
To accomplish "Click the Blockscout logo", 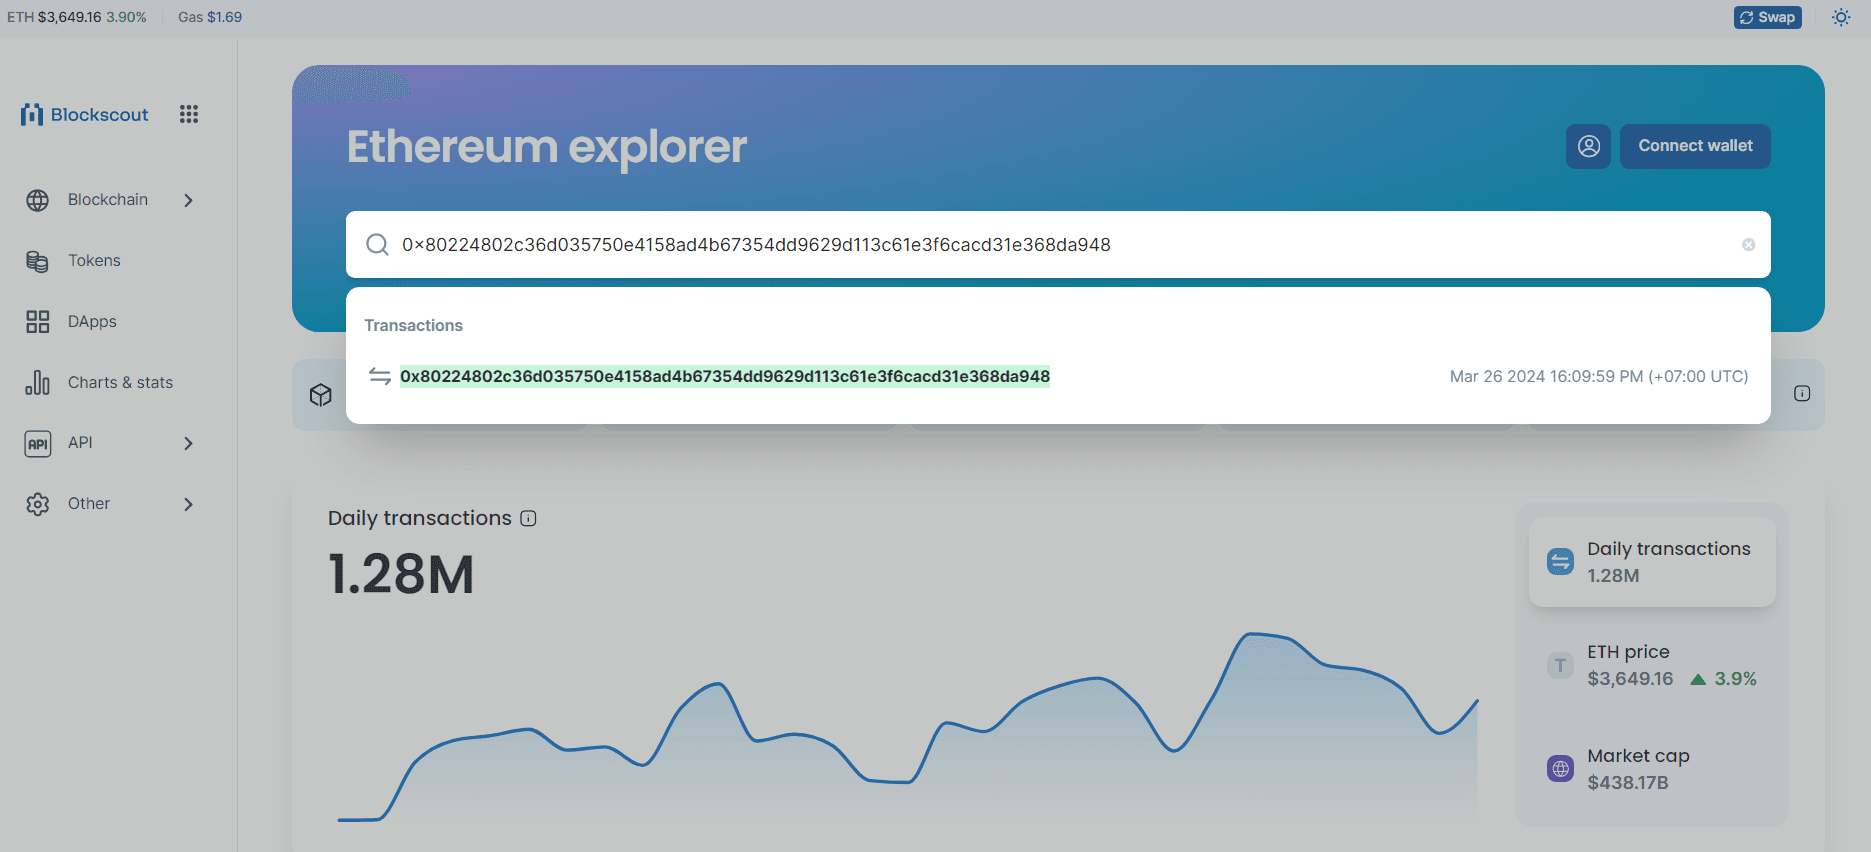I will pos(85,114).
